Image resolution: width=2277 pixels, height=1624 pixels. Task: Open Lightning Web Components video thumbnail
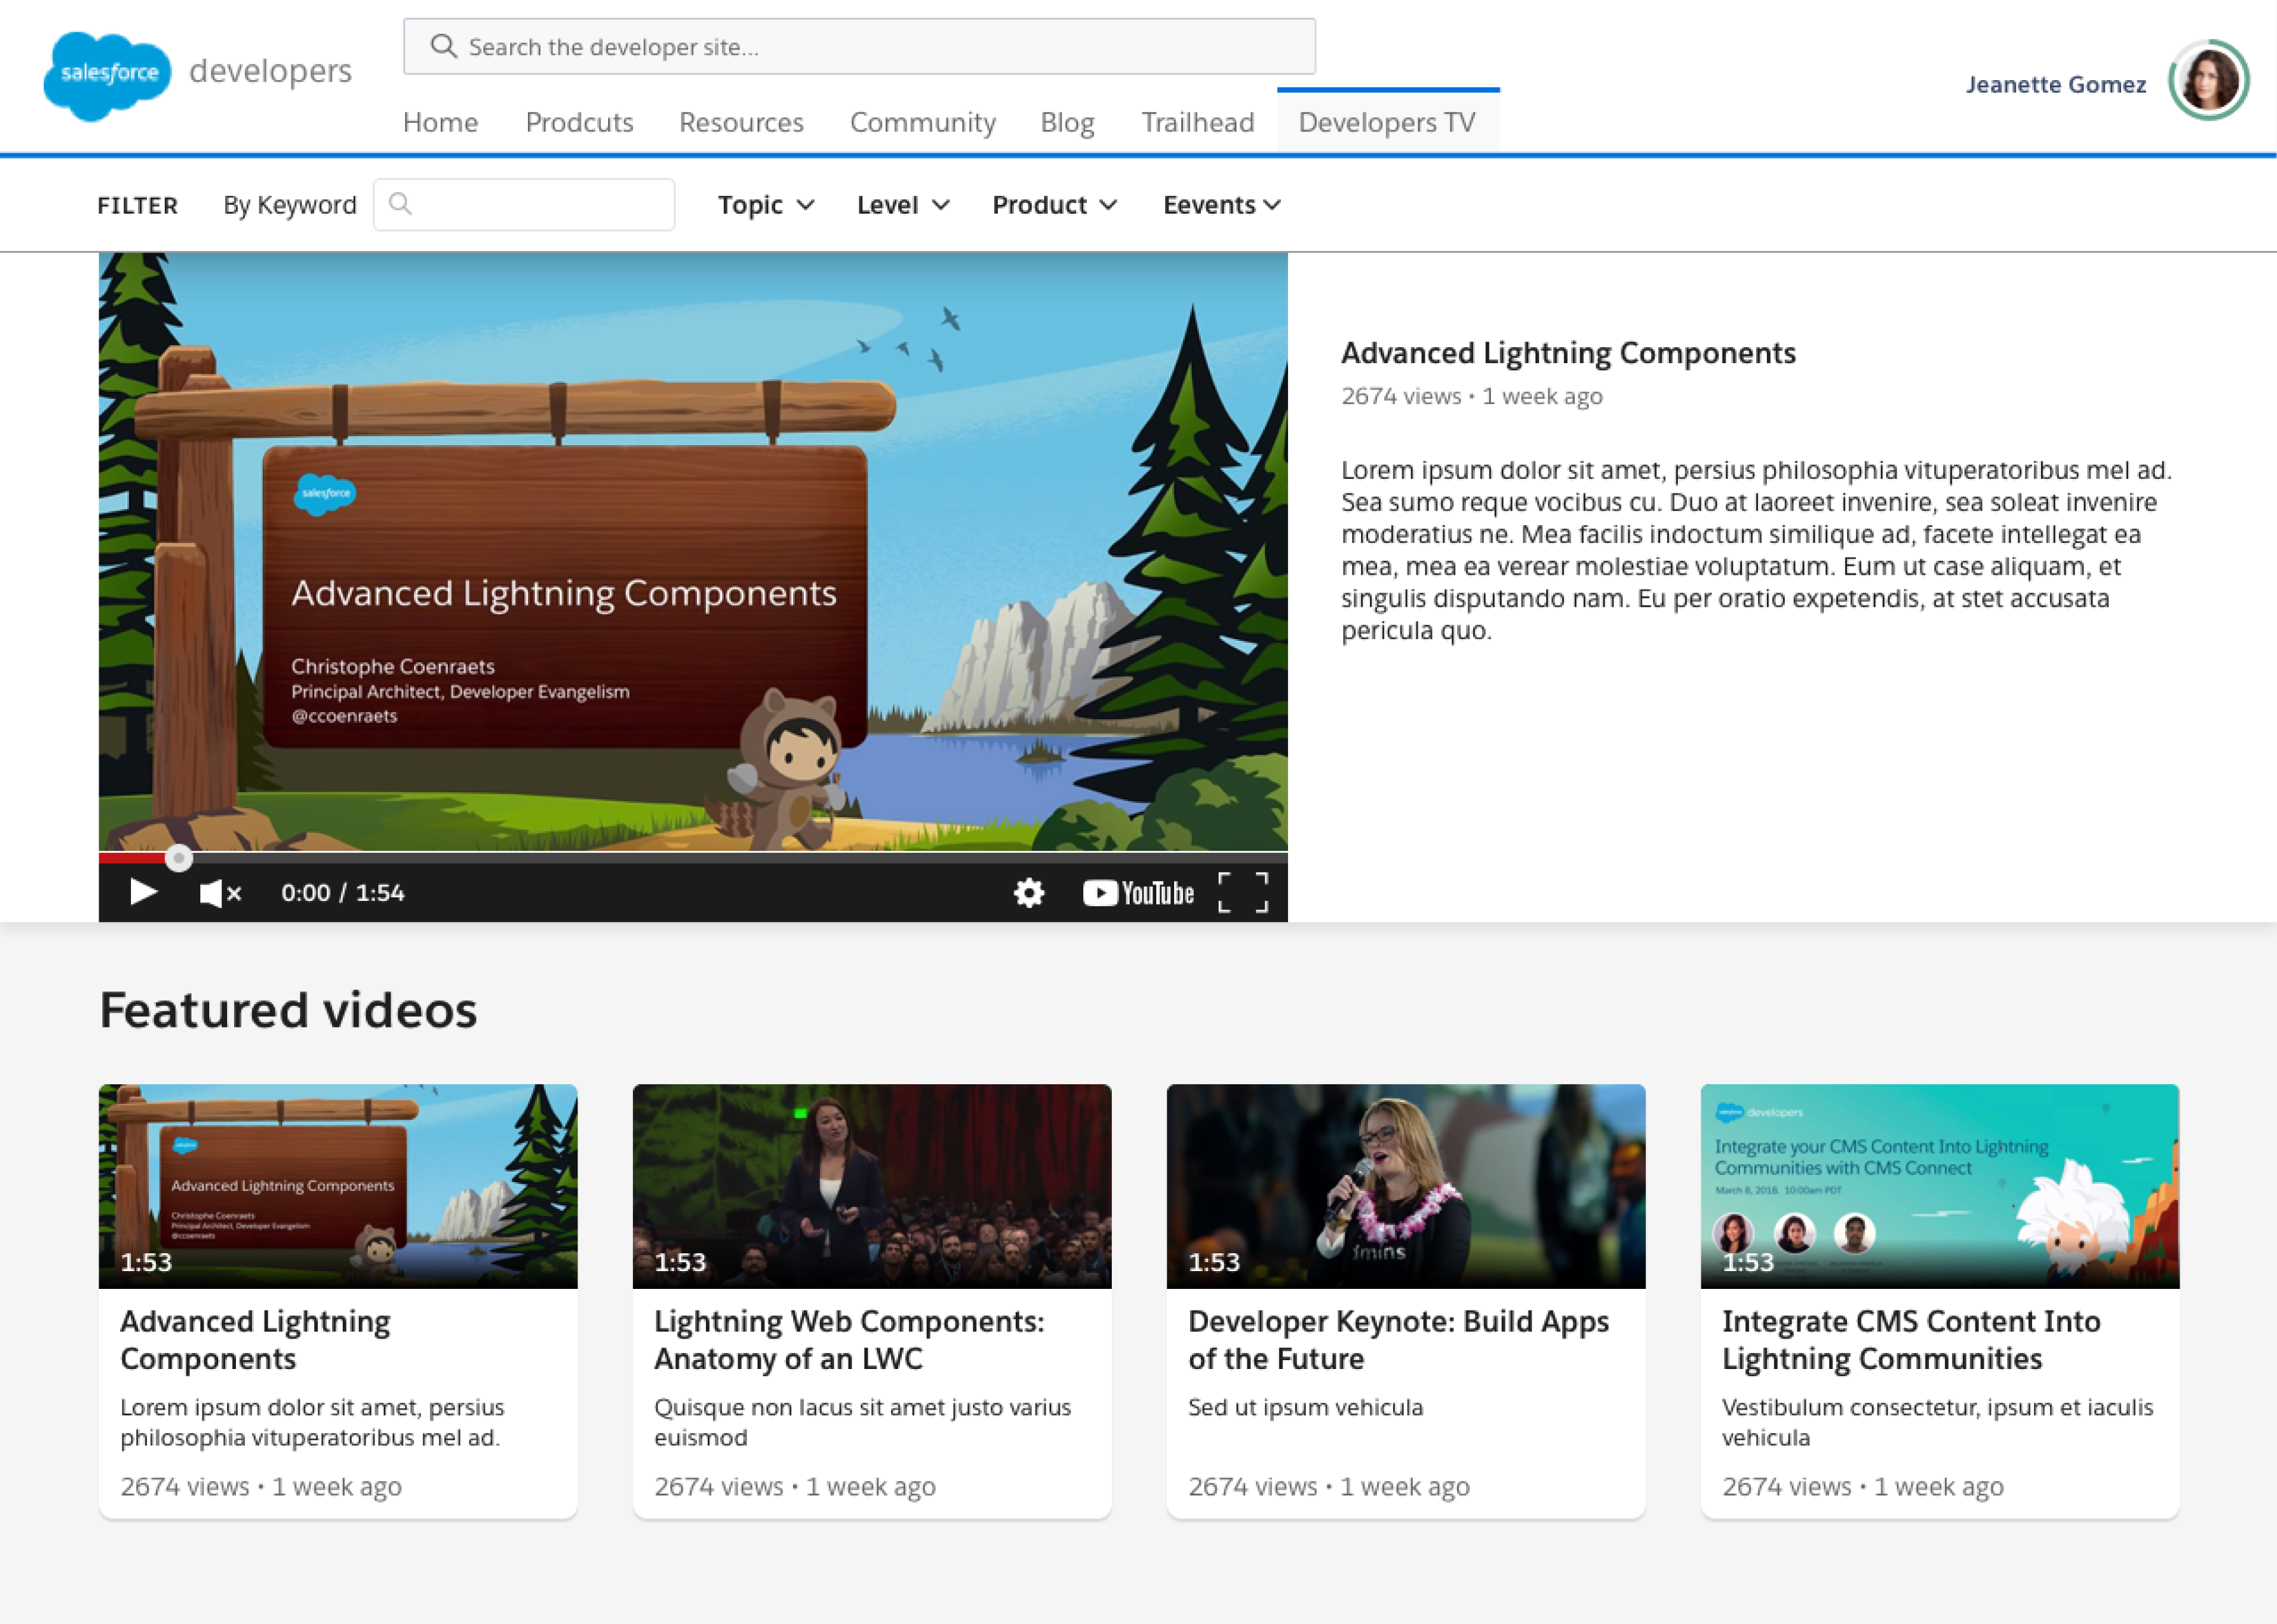(x=872, y=1186)
